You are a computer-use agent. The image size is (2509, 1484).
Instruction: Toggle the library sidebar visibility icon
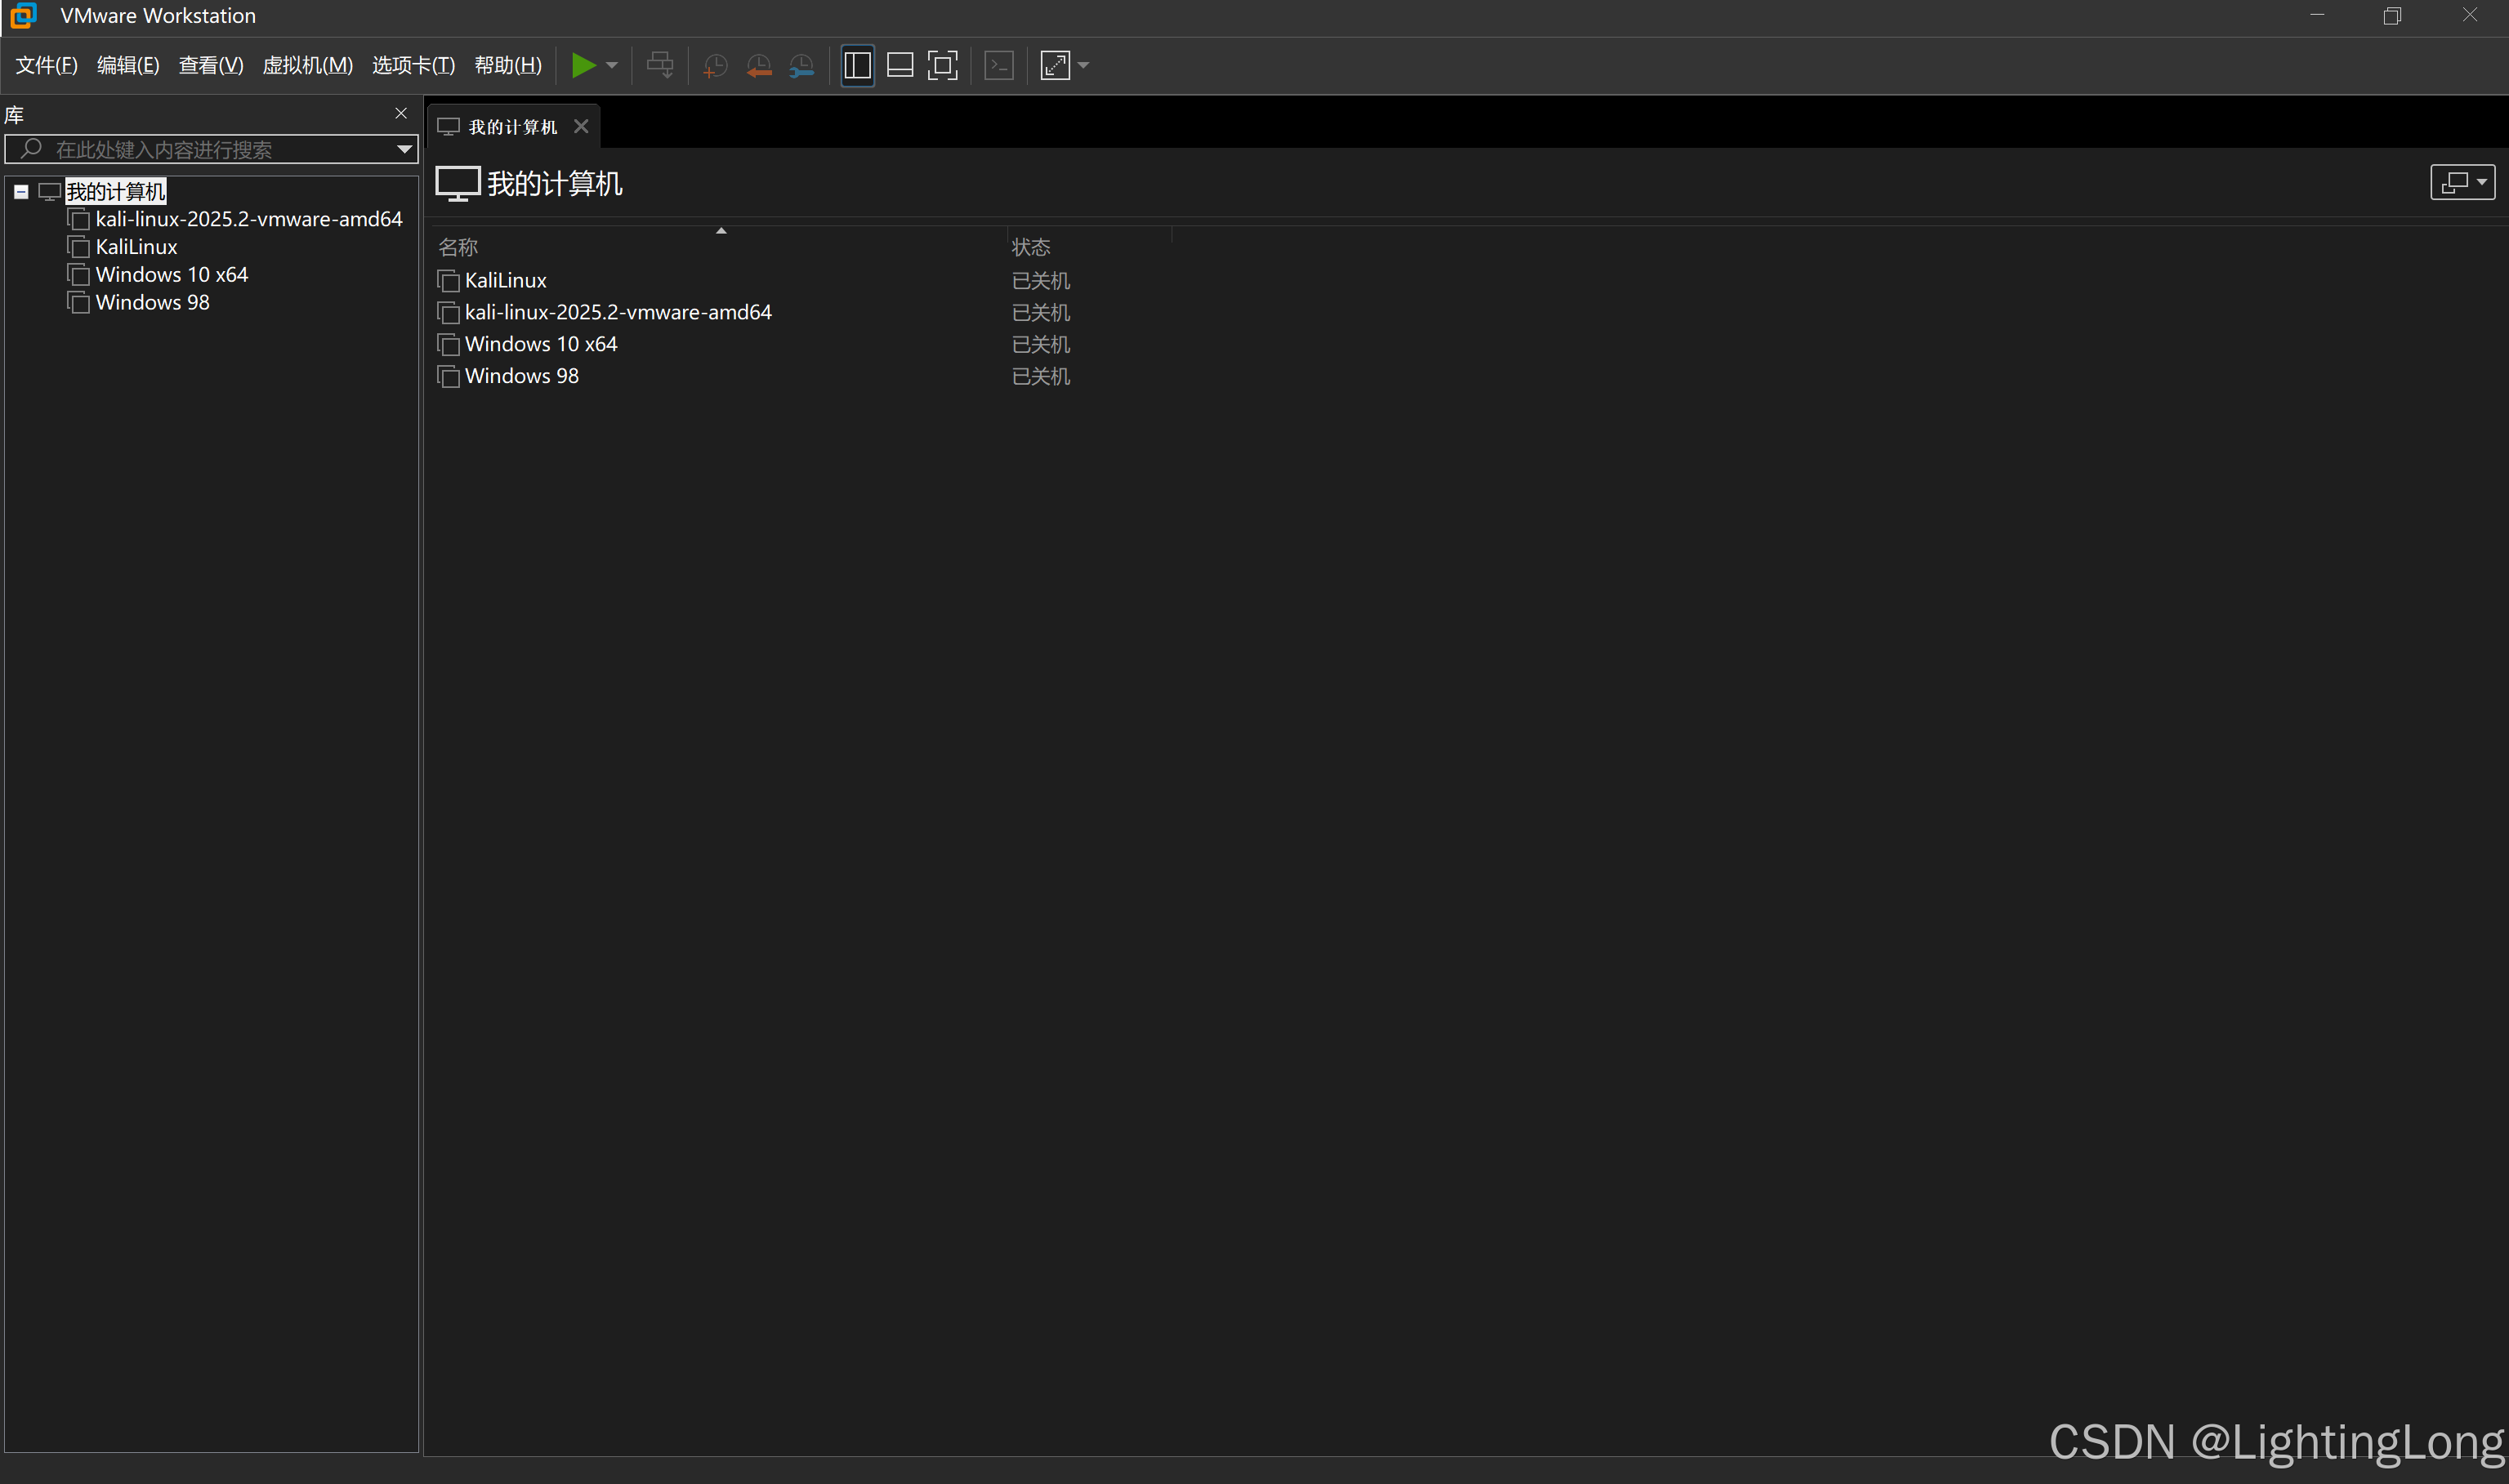coord(857,65)
